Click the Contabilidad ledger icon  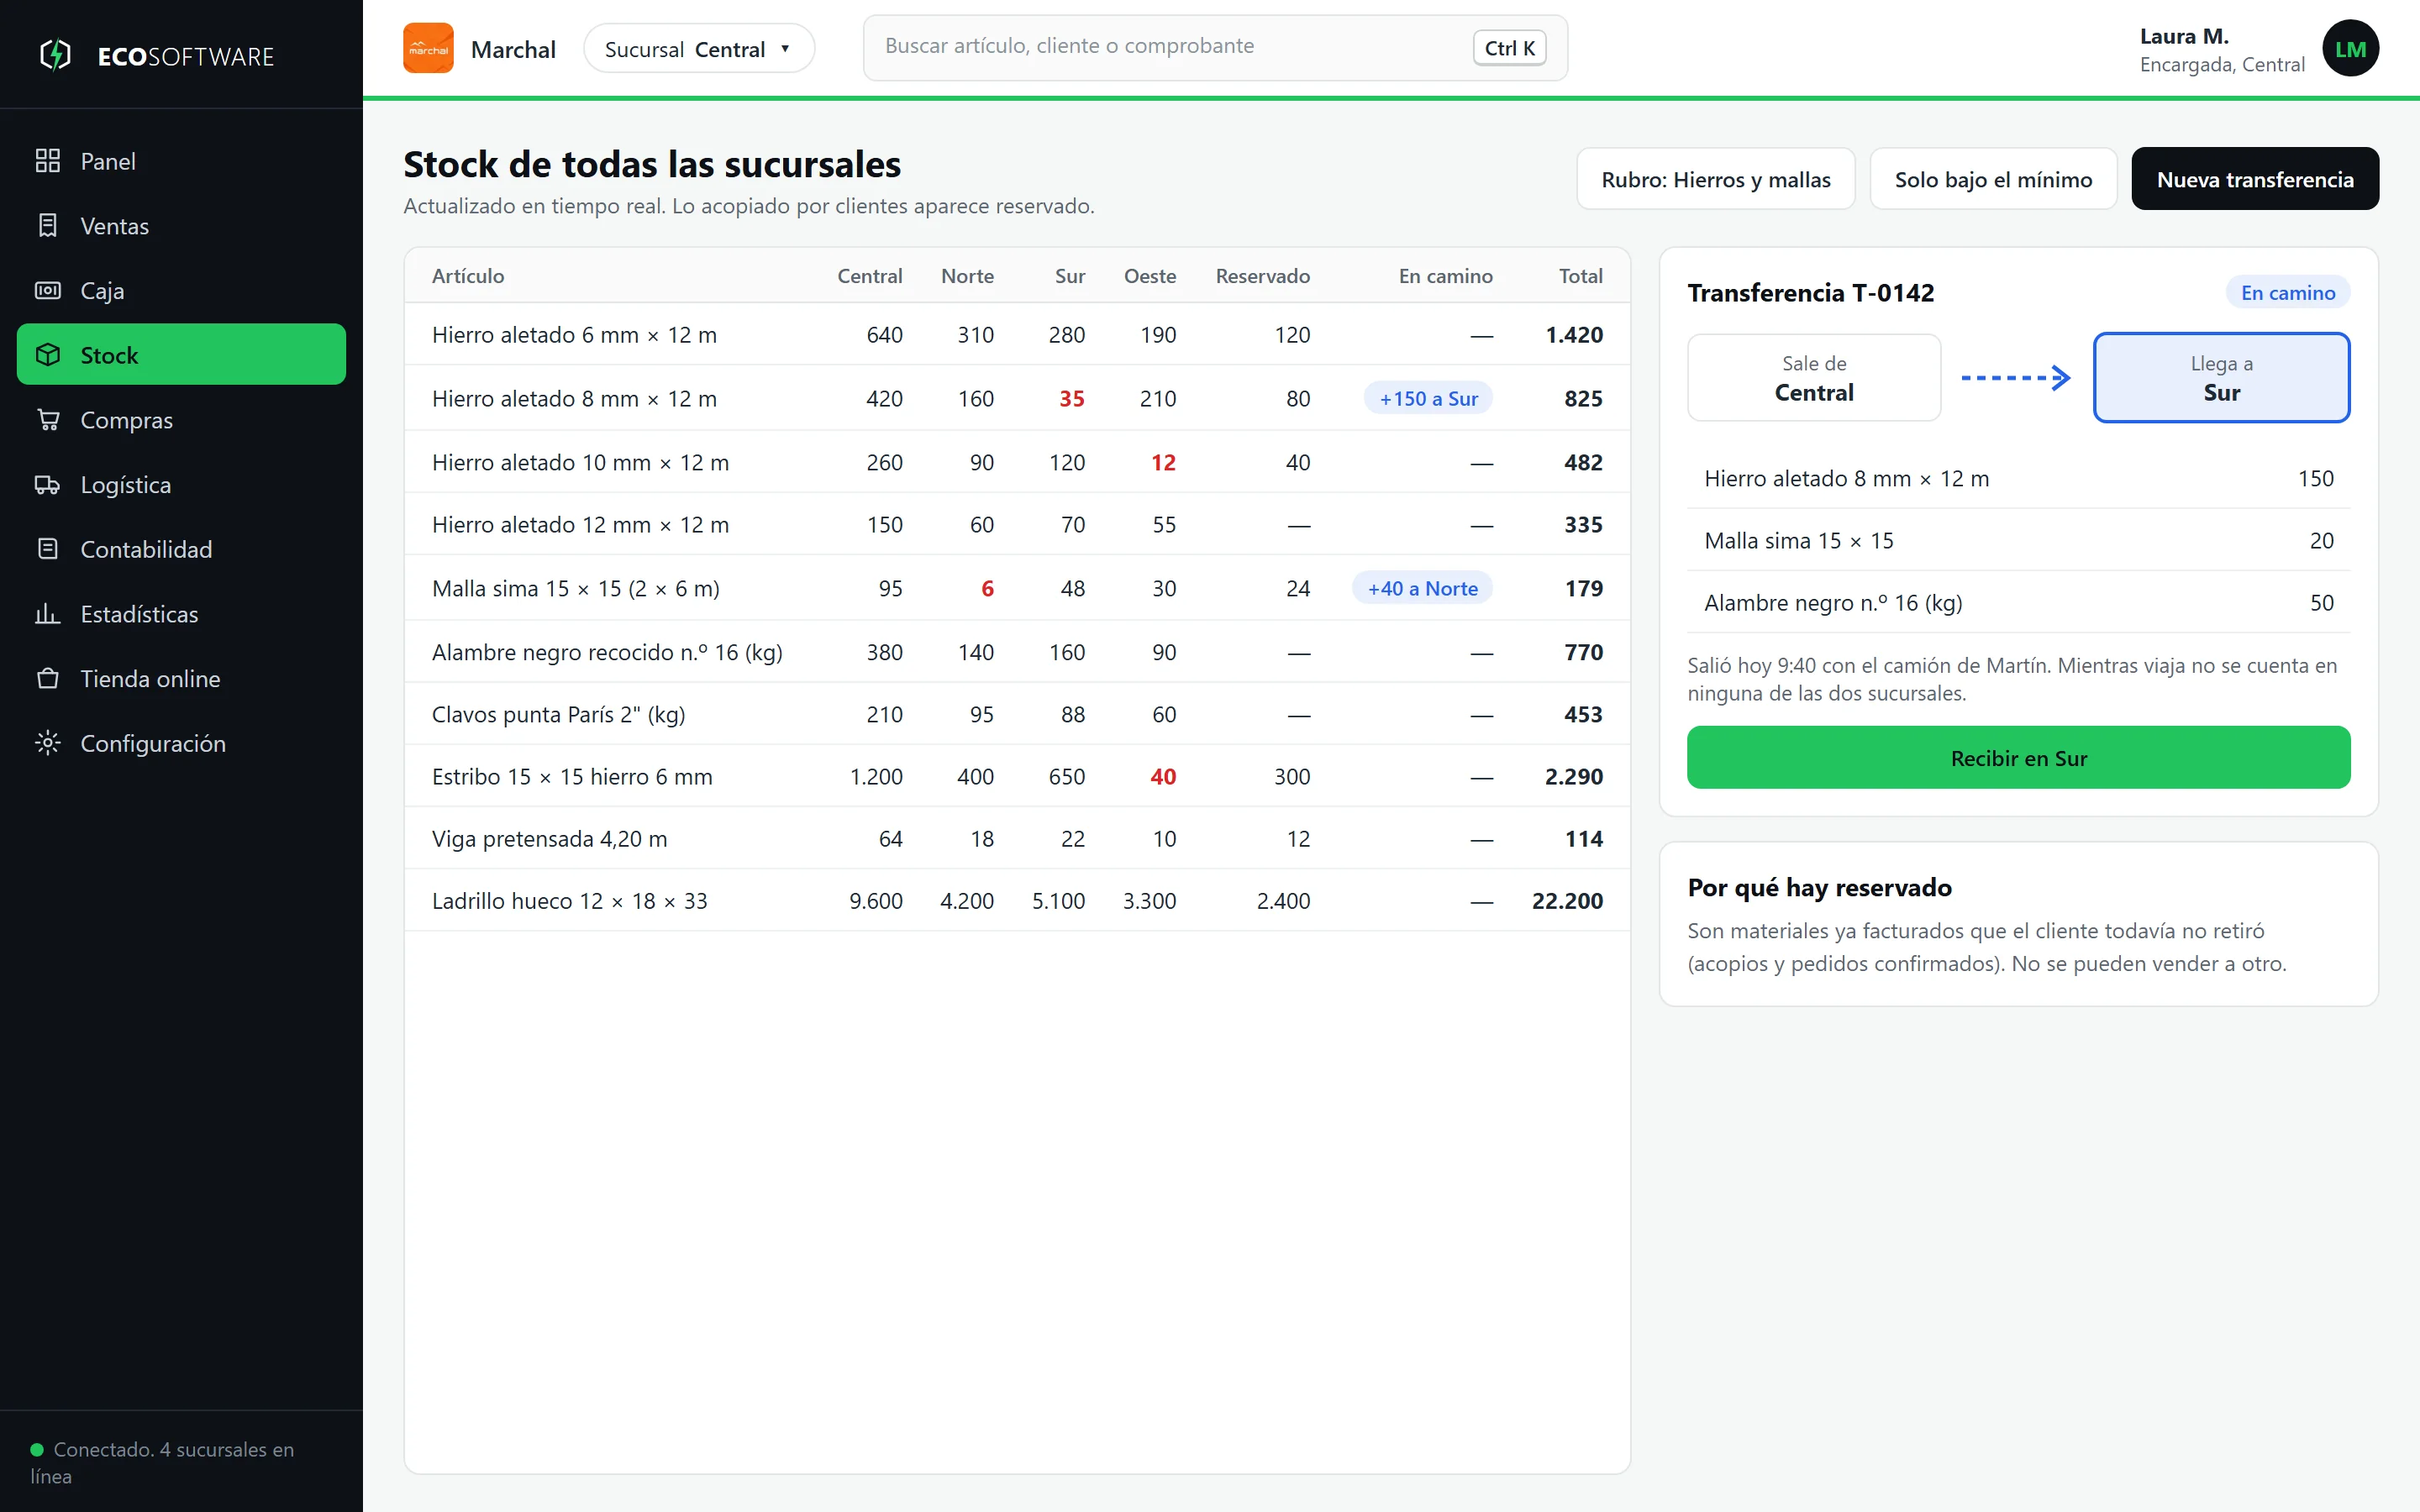point(47,549)
